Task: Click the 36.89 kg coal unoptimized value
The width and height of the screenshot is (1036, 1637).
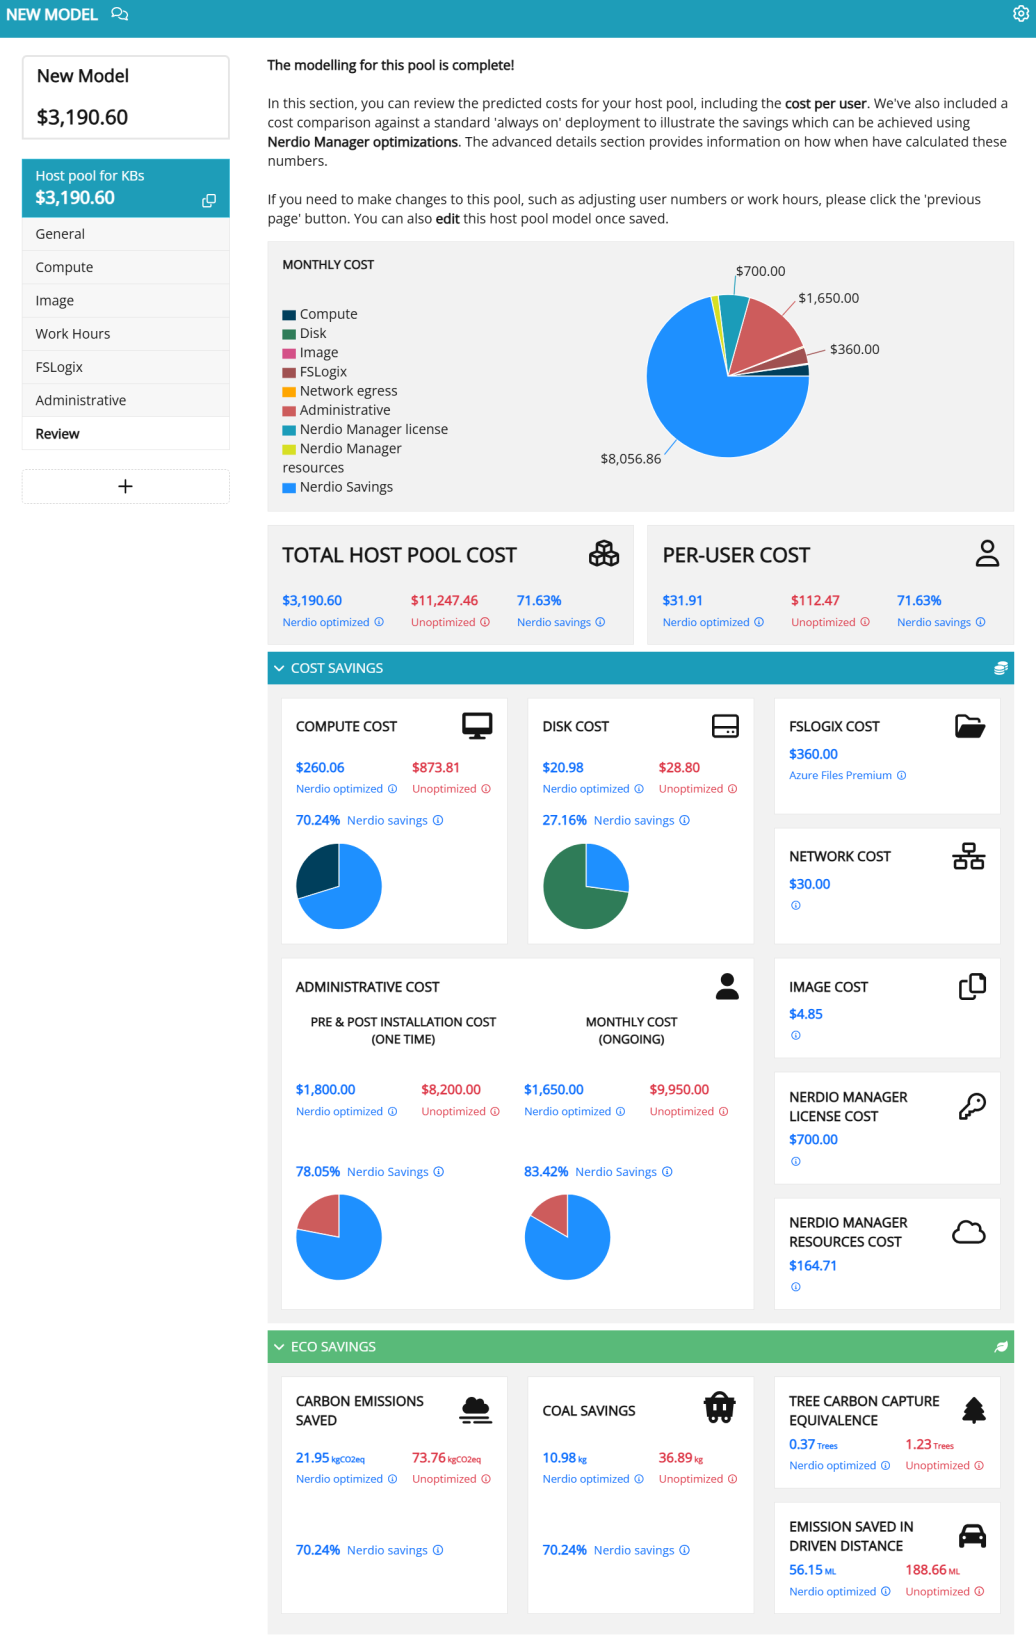Action: [x=681, y=1458]
